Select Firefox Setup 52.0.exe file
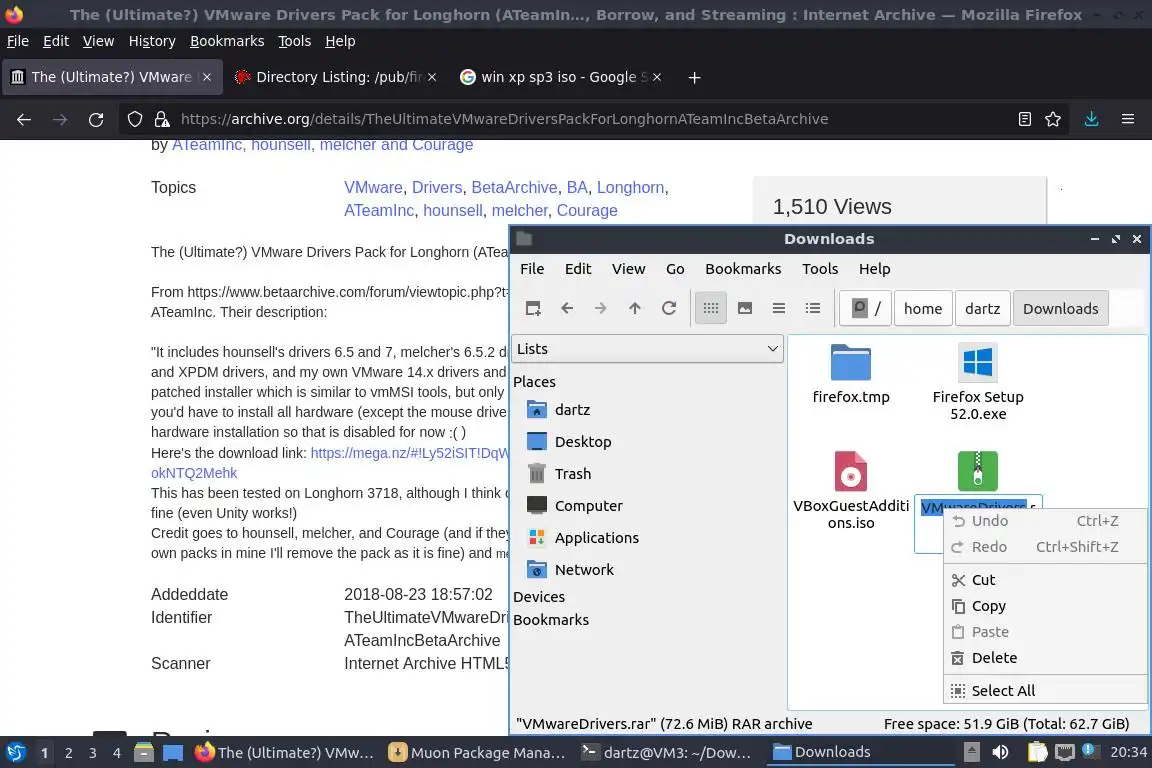Viewport: 1152px width, 768px height. 978,381
